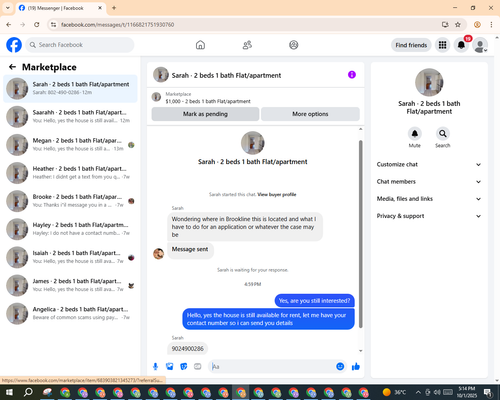The image size is (500, 400).
Task: Open Windows taskbar search icon
Action: pos(28,392)
